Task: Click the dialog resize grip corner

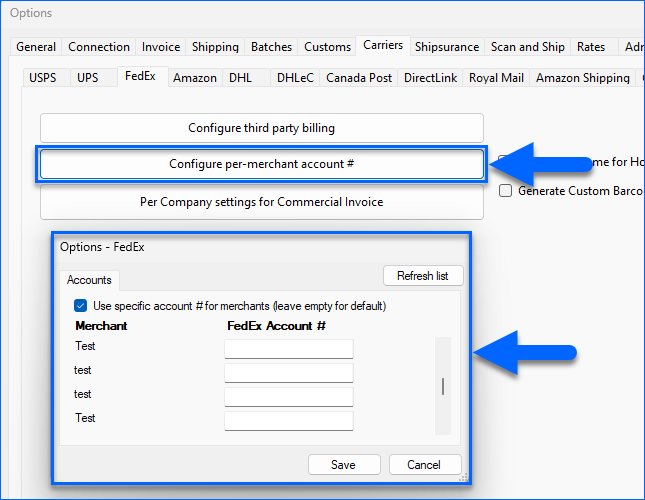Action: 464,477
